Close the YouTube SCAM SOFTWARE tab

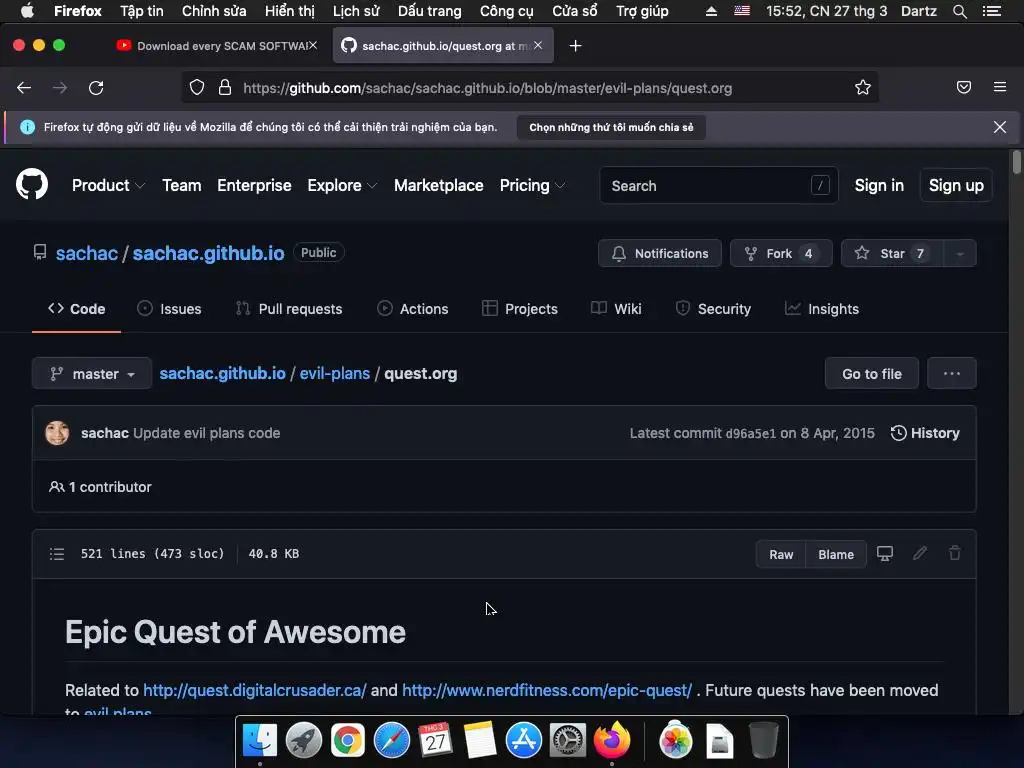pos(313,45)
